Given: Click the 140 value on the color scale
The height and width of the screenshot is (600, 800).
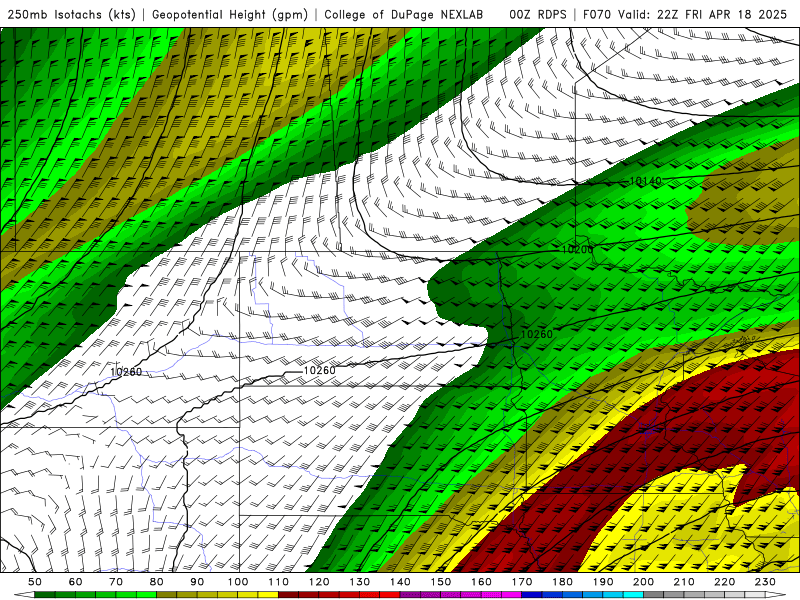Looking at the screenshot, I should (400, 582).
